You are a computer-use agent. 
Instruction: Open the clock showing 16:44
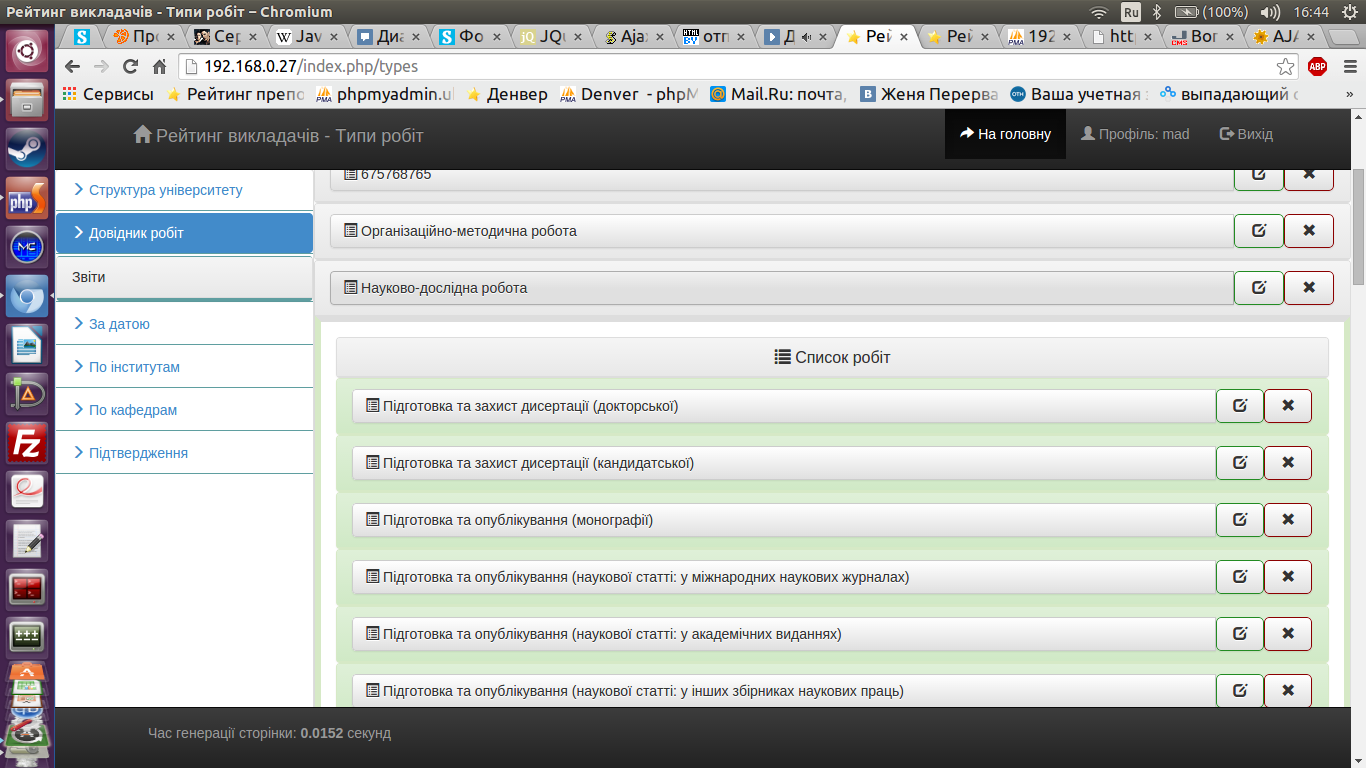click(x=1310, y=12)
